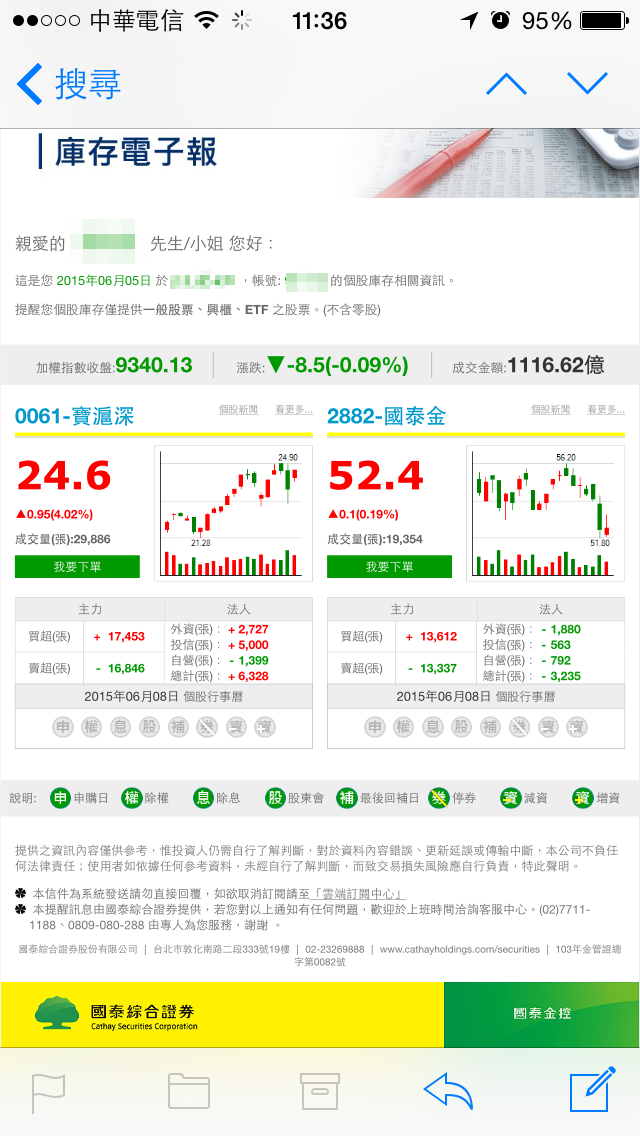Screen dimensions: 640x1136
Task: Tap 息 calendar icon for 2882-國泰金
Action: pyautogui.click(x=432, y=727)
